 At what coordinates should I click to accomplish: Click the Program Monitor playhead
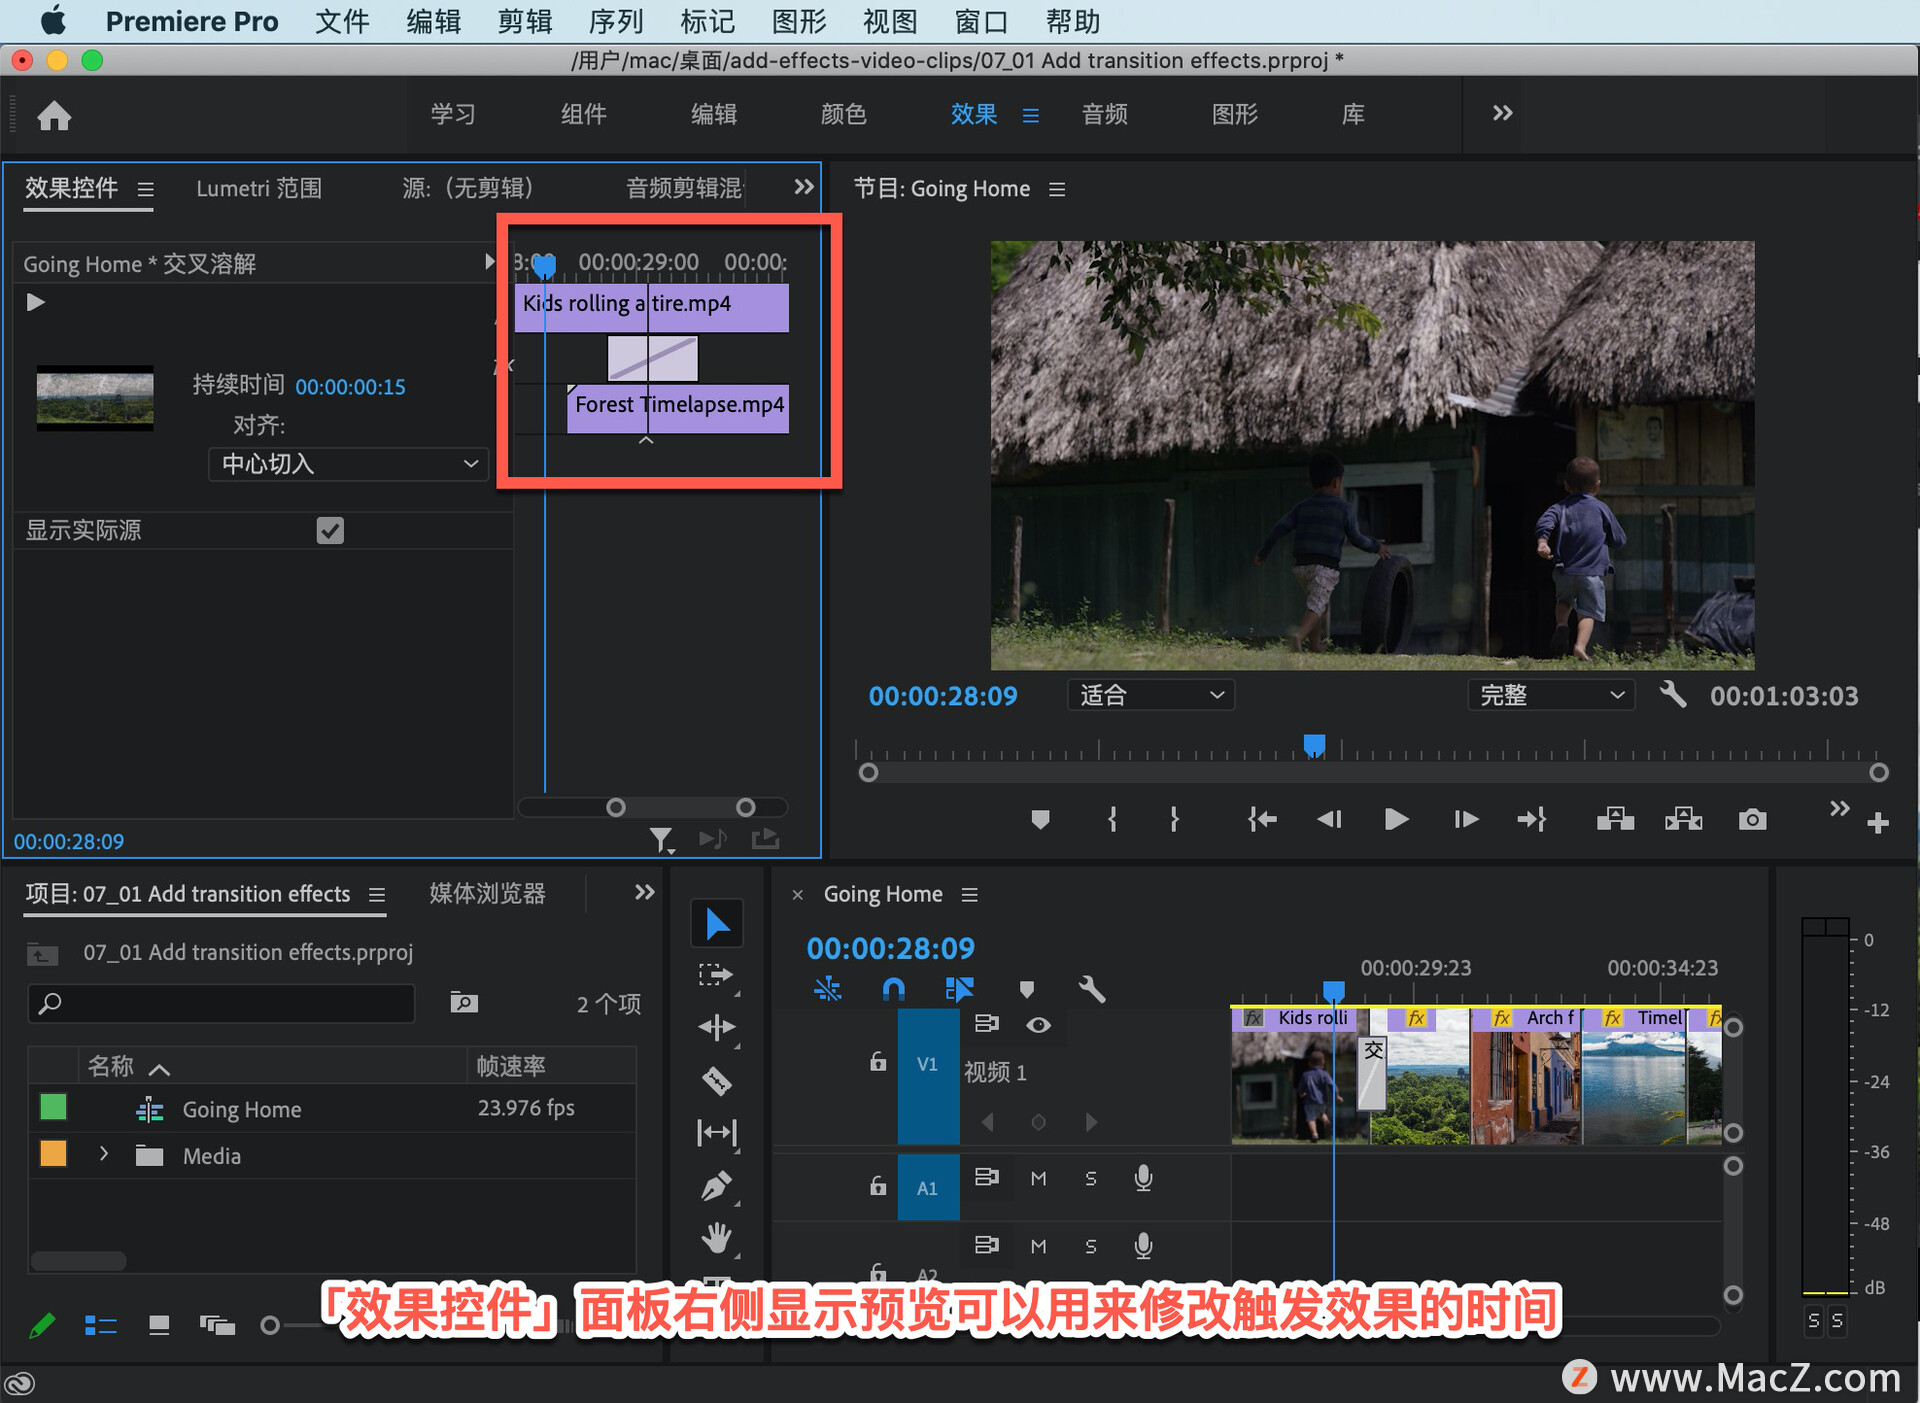pos(1314,746)
